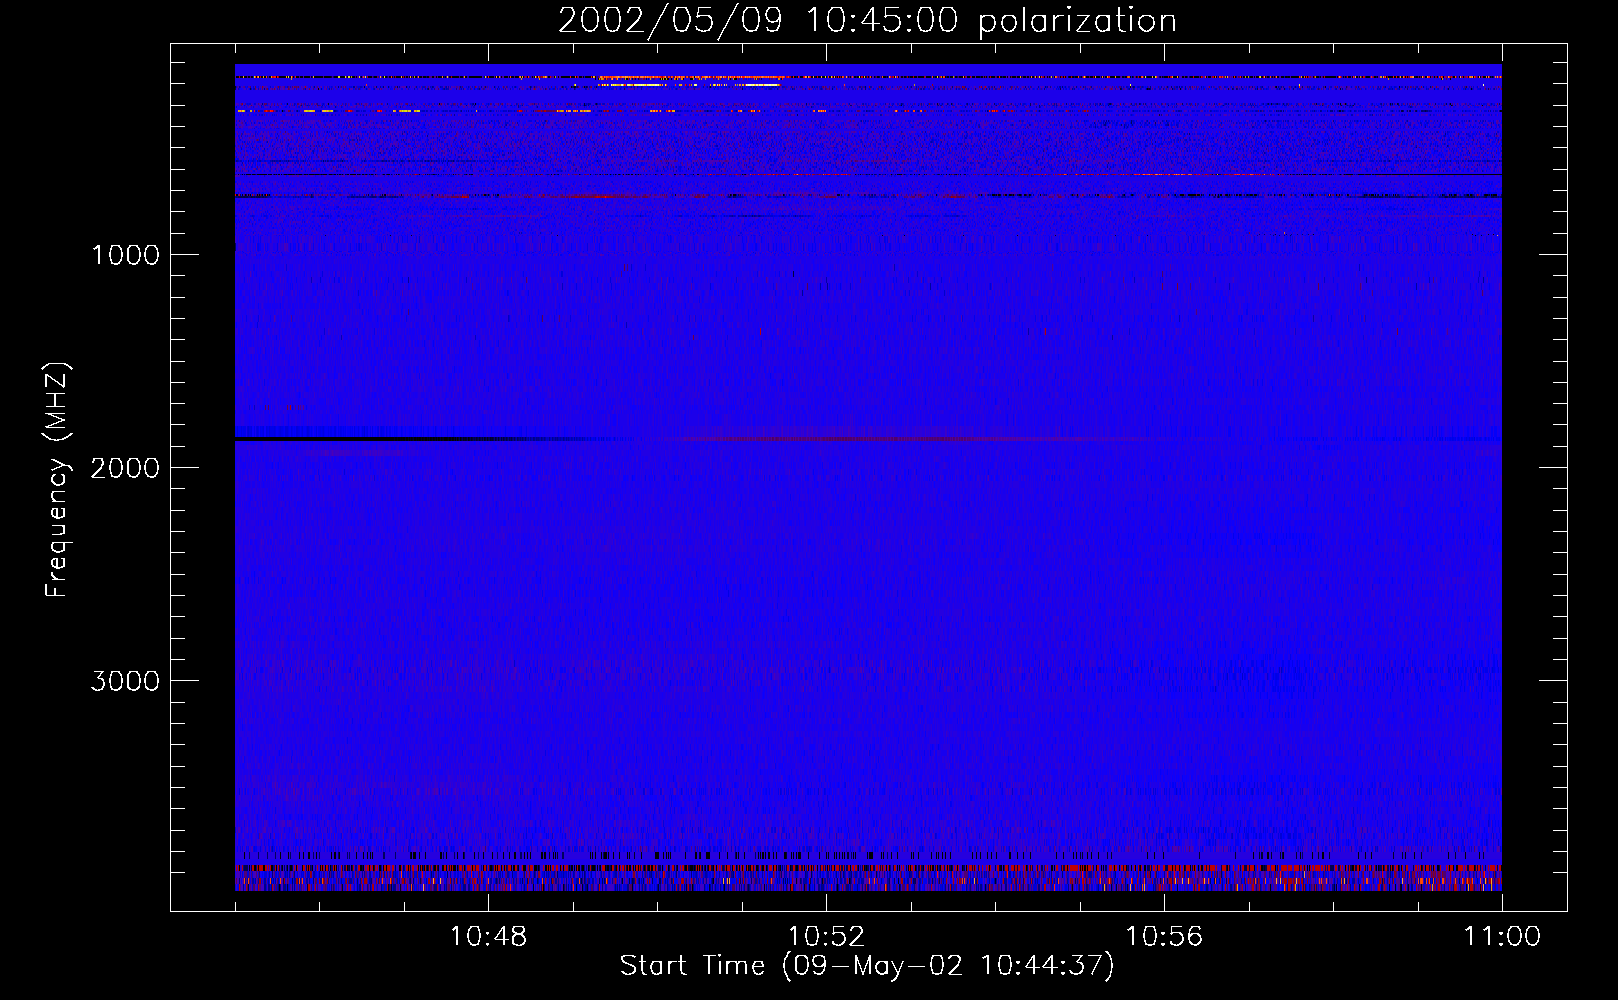The width and height of the screenshot is (1618, 1000).
Task: Click the 1000 frequency tick label
Action: point(125,255)
